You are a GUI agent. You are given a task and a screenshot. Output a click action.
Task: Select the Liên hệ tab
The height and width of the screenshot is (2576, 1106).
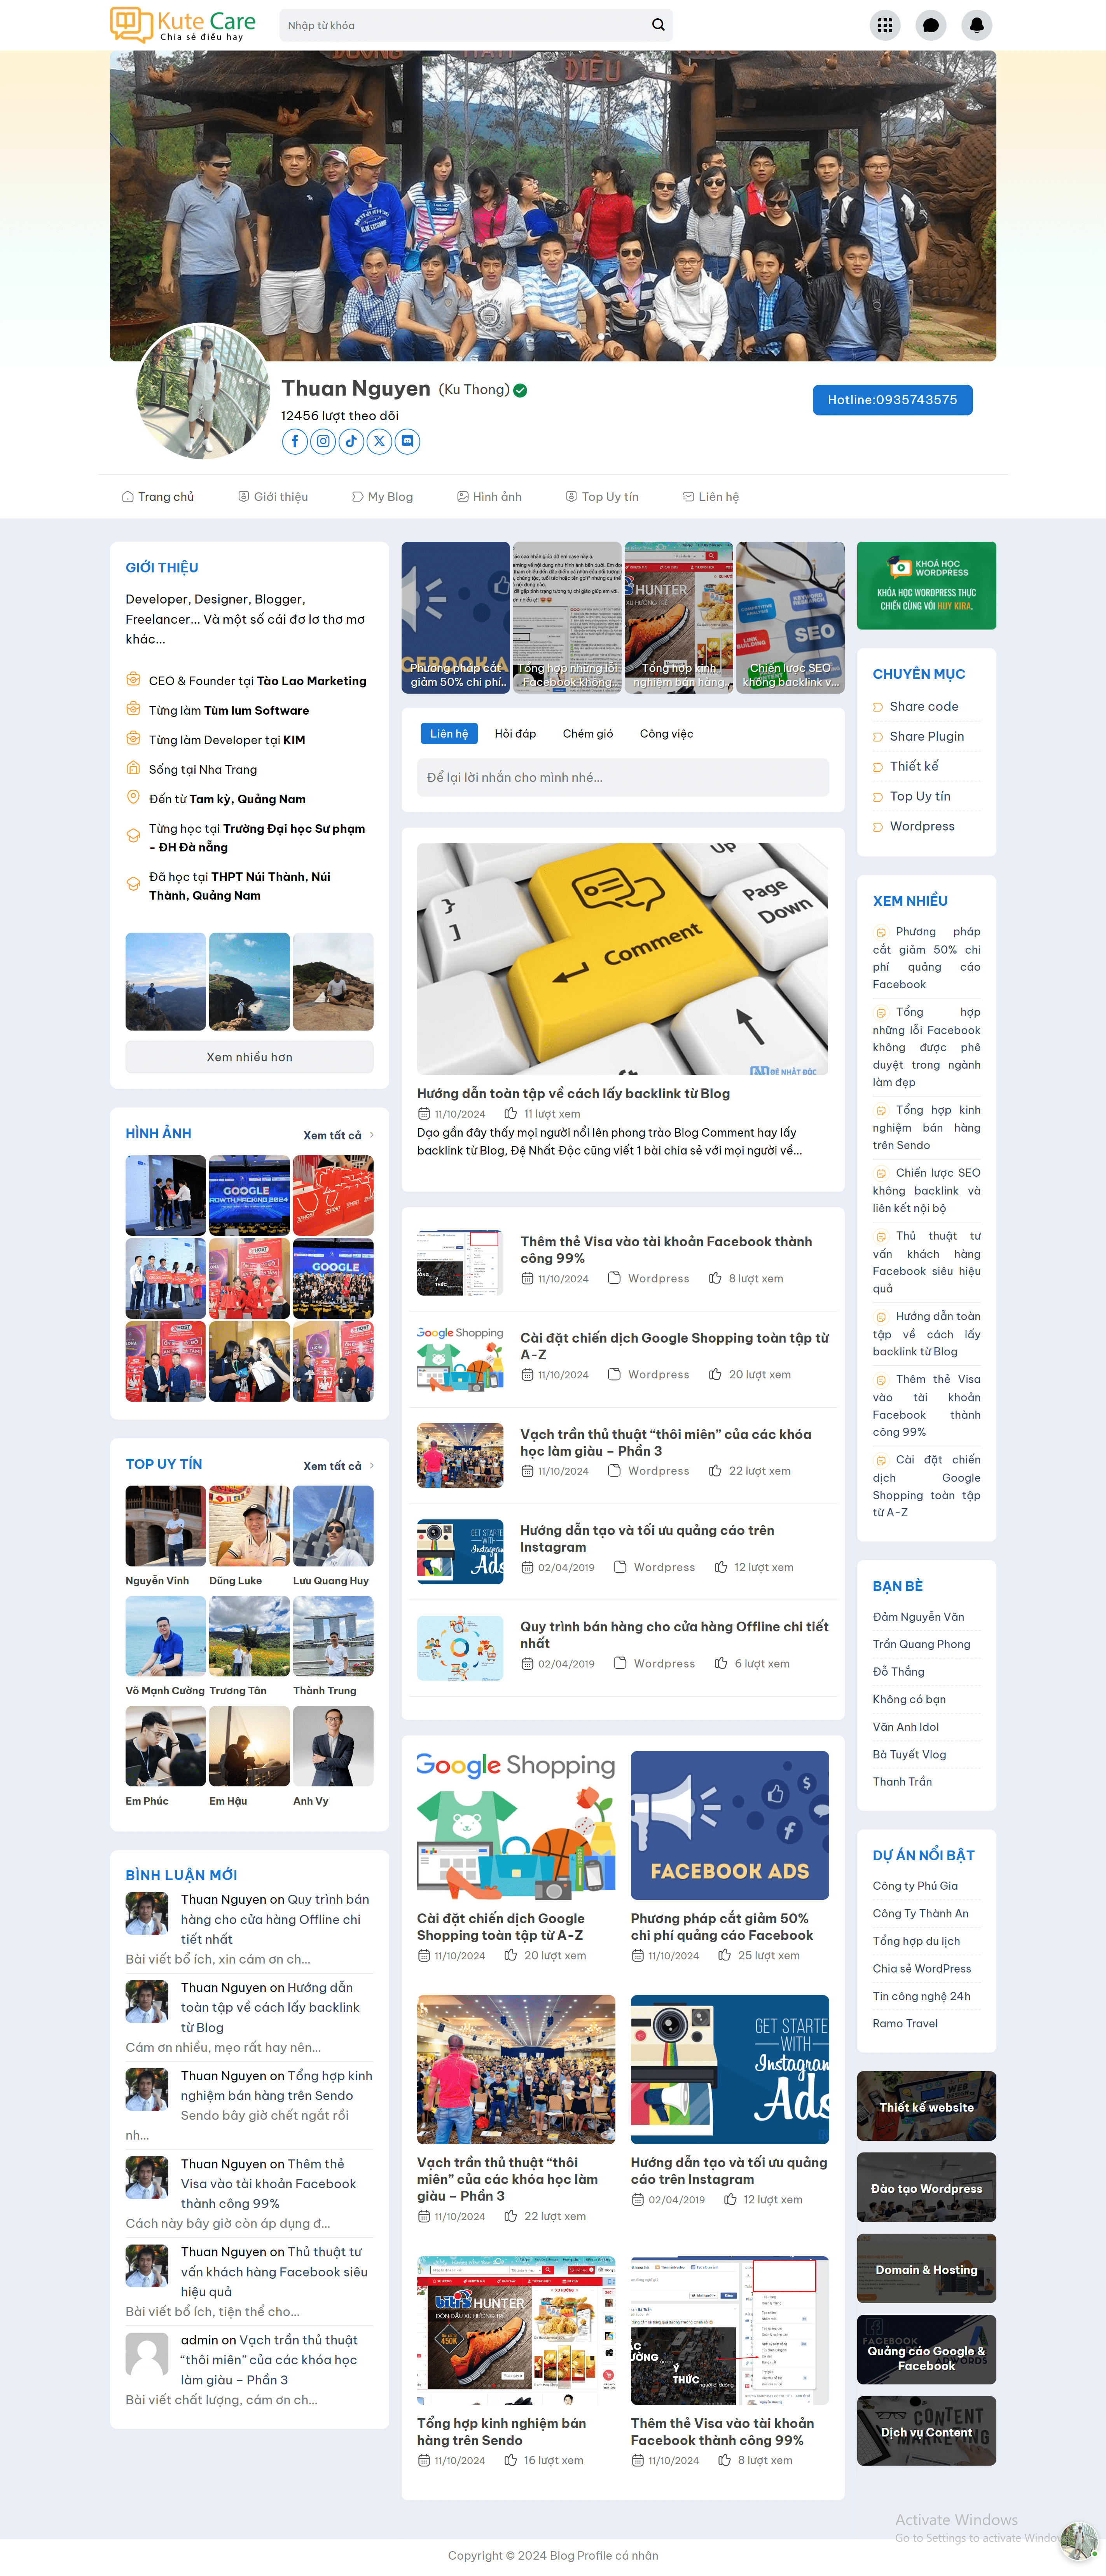pyautogui.click(x=449, y=734)
